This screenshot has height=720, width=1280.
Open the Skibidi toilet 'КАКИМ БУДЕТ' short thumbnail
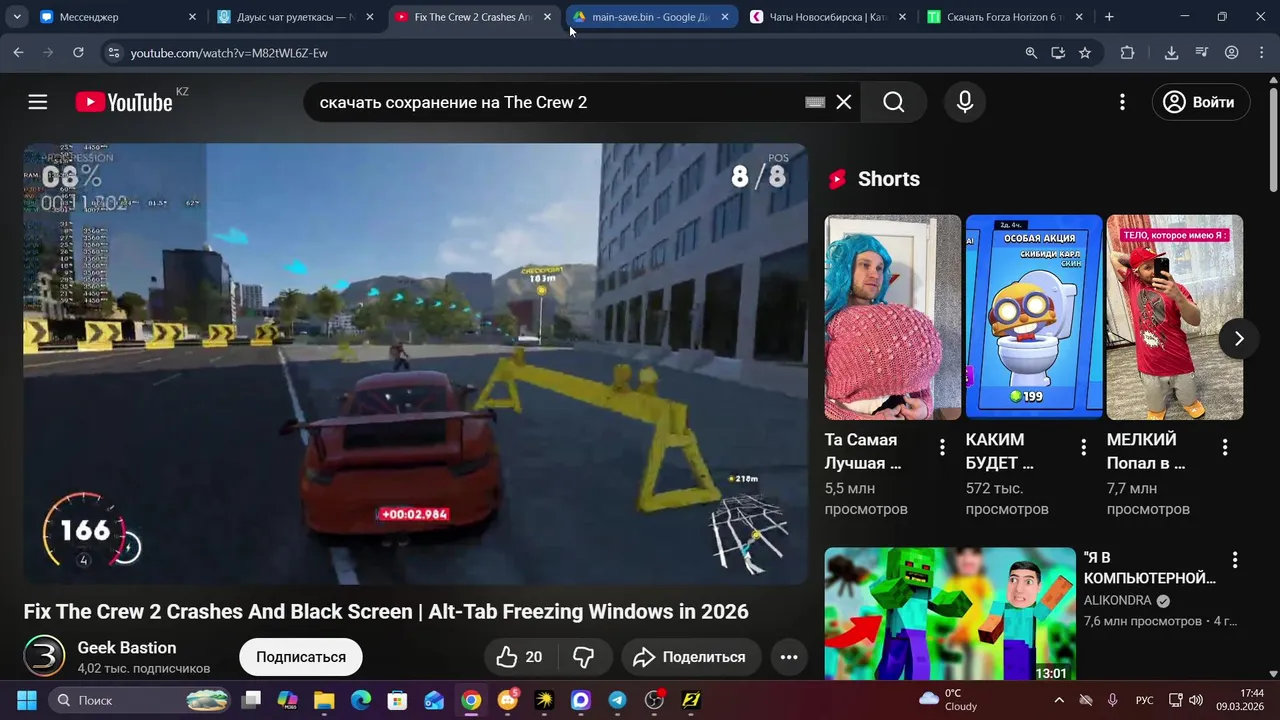(x=1034, y=317)
